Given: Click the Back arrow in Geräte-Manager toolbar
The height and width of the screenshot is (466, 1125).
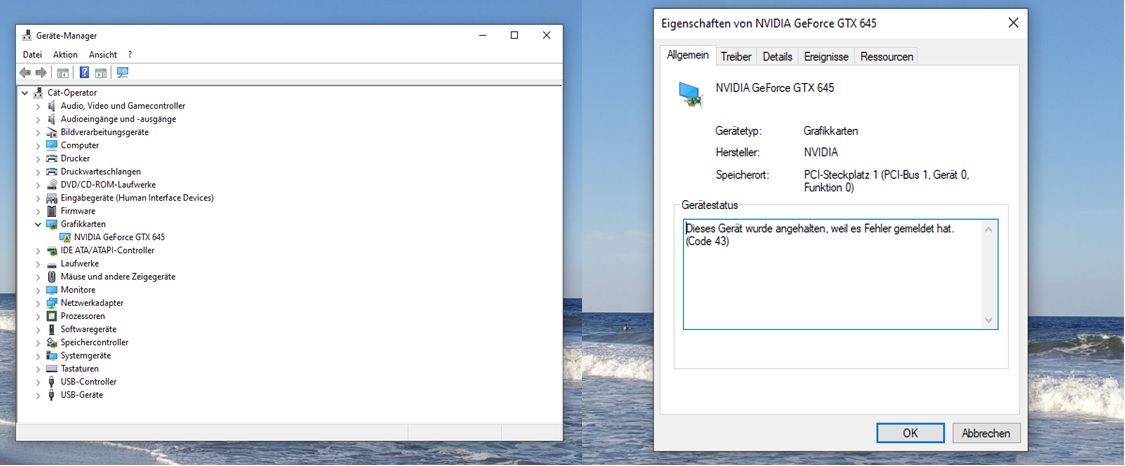Looking at the screenshot, I should (25, 72).
